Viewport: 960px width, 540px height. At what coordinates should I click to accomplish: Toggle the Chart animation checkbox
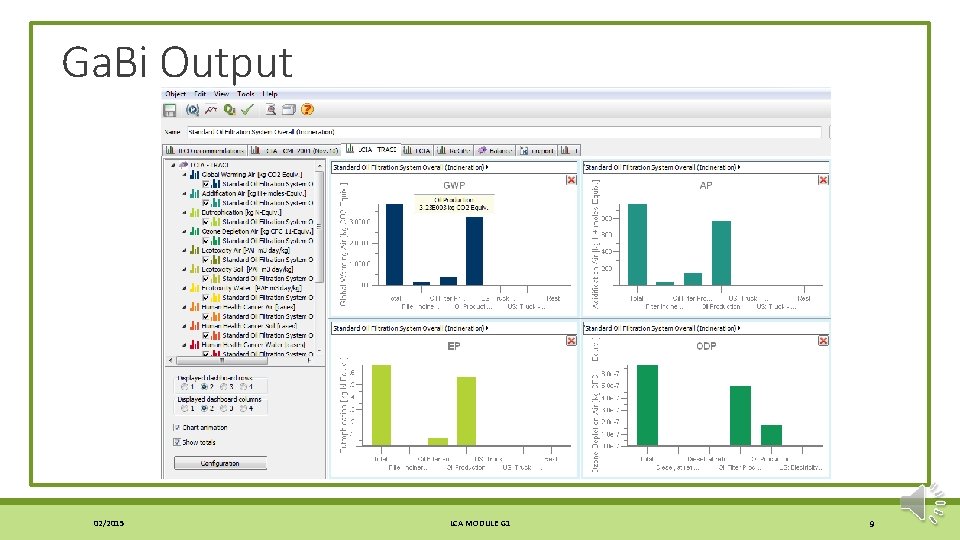(x=177, y=427)
